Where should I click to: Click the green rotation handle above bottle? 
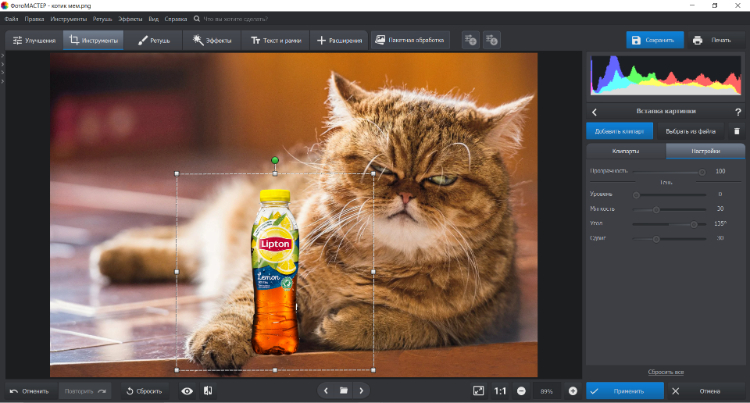tap(275, 159)
